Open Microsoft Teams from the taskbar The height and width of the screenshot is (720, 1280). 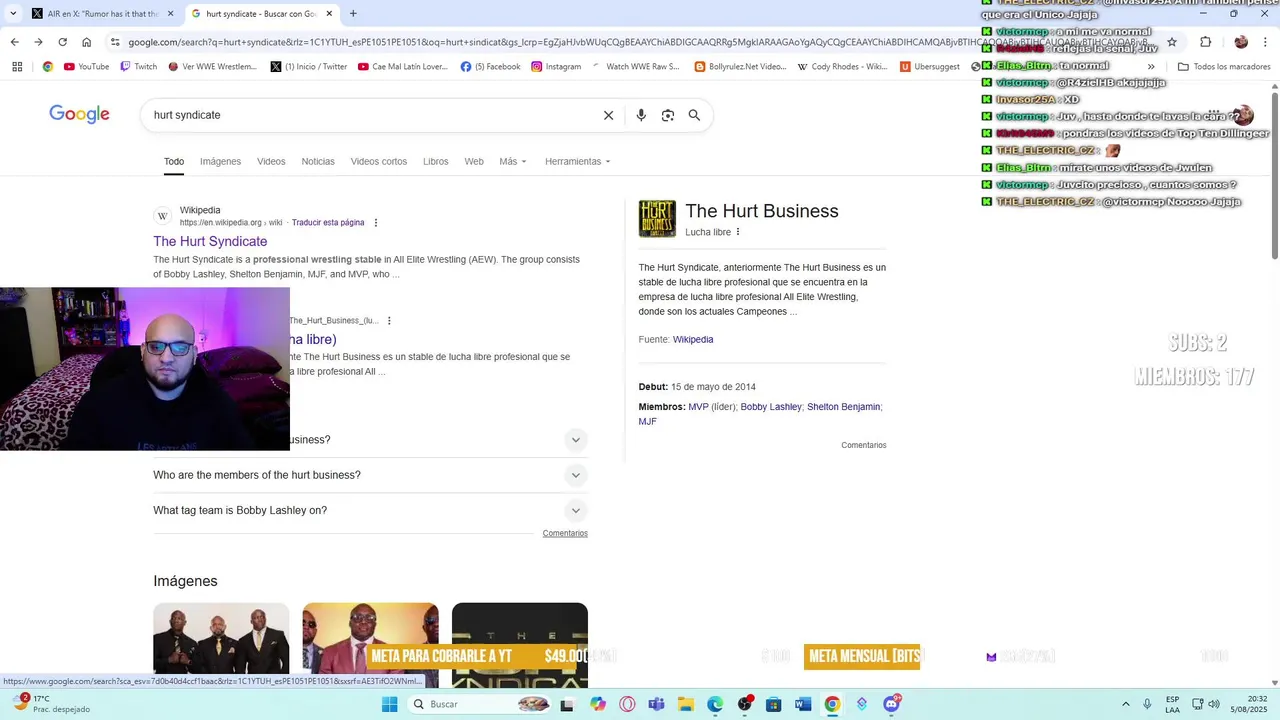tap(656, 704)
